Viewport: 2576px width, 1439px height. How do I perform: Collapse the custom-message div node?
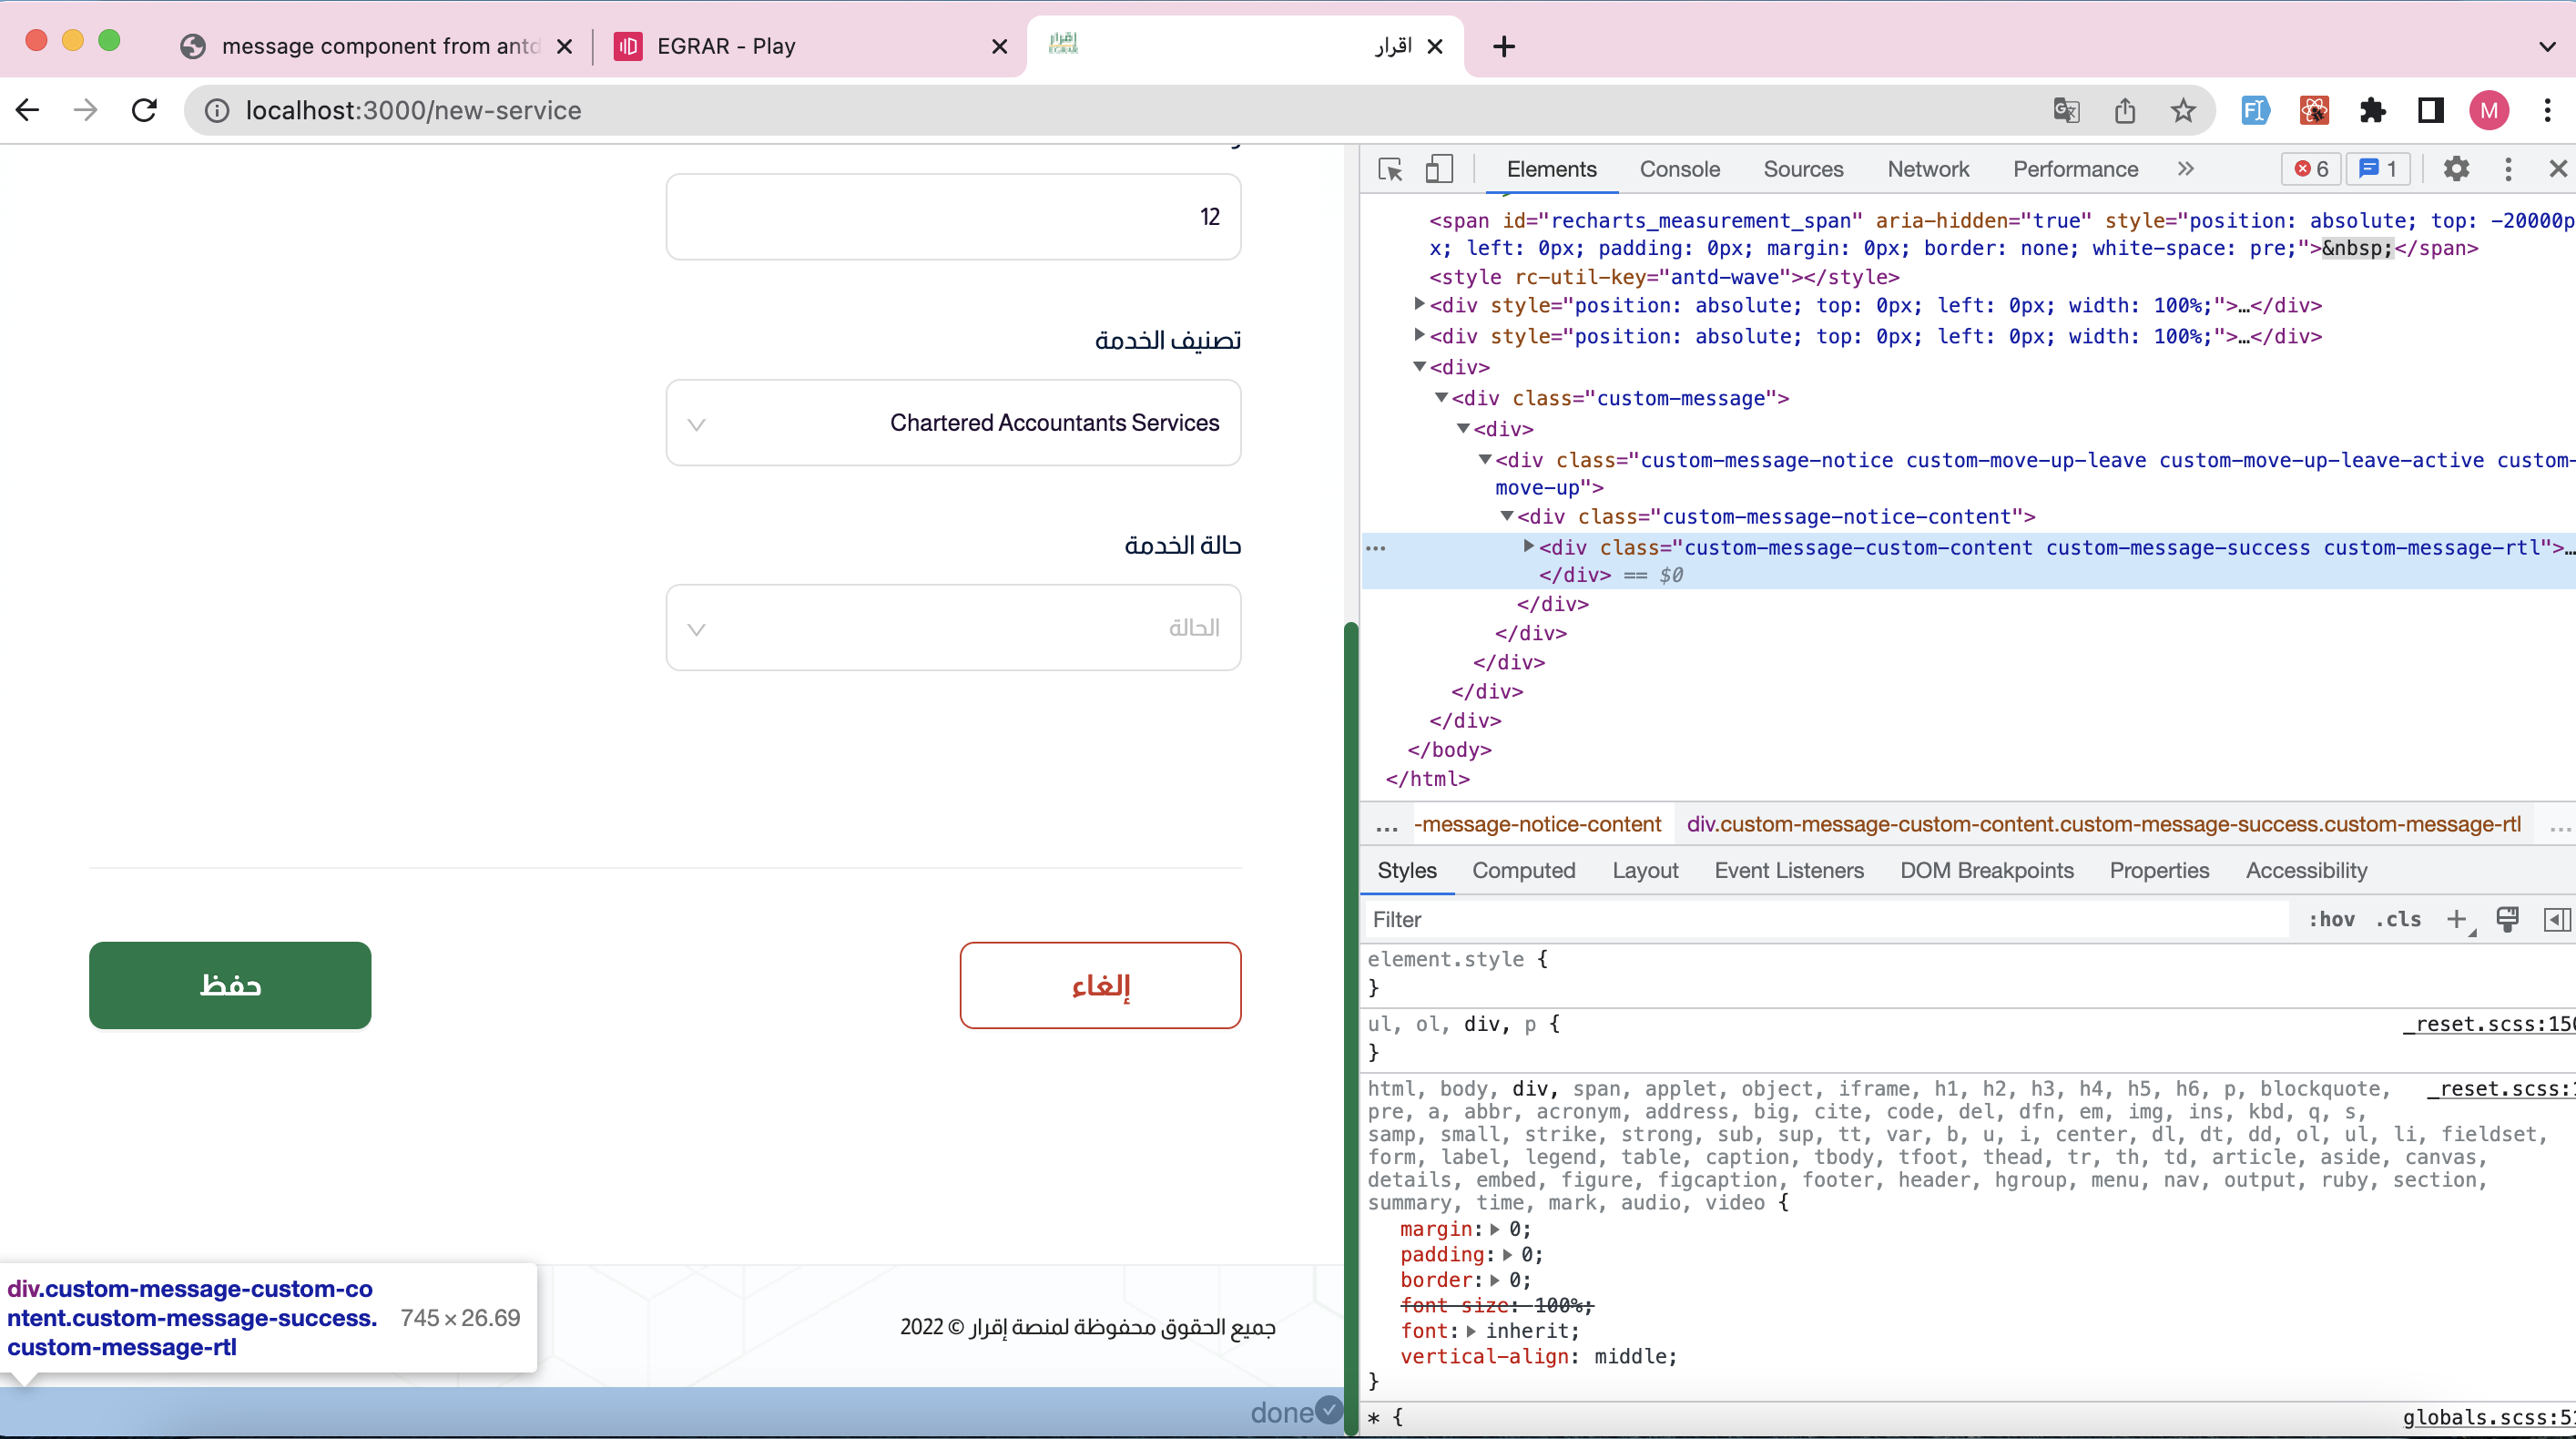click(1441, 398)
